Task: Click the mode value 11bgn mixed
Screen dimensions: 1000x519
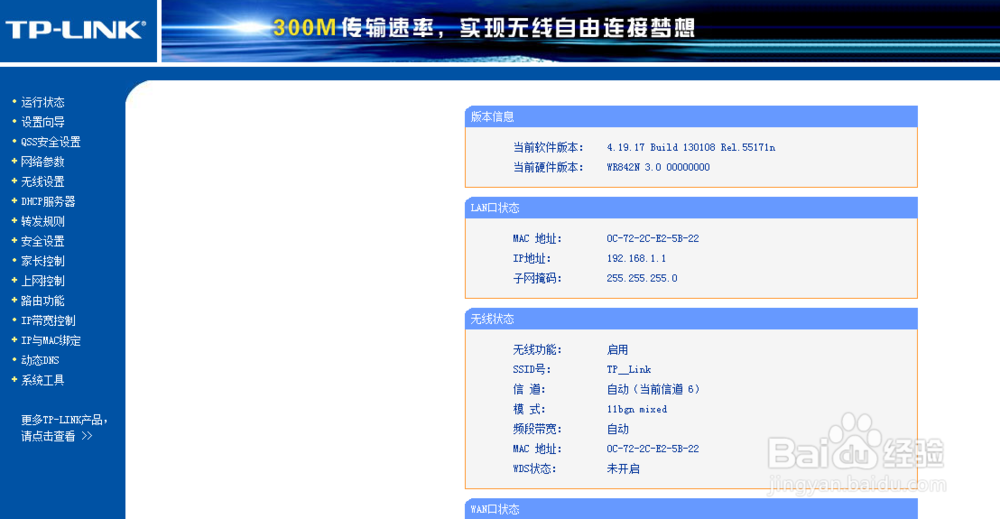Action: [x=636, y=409]
